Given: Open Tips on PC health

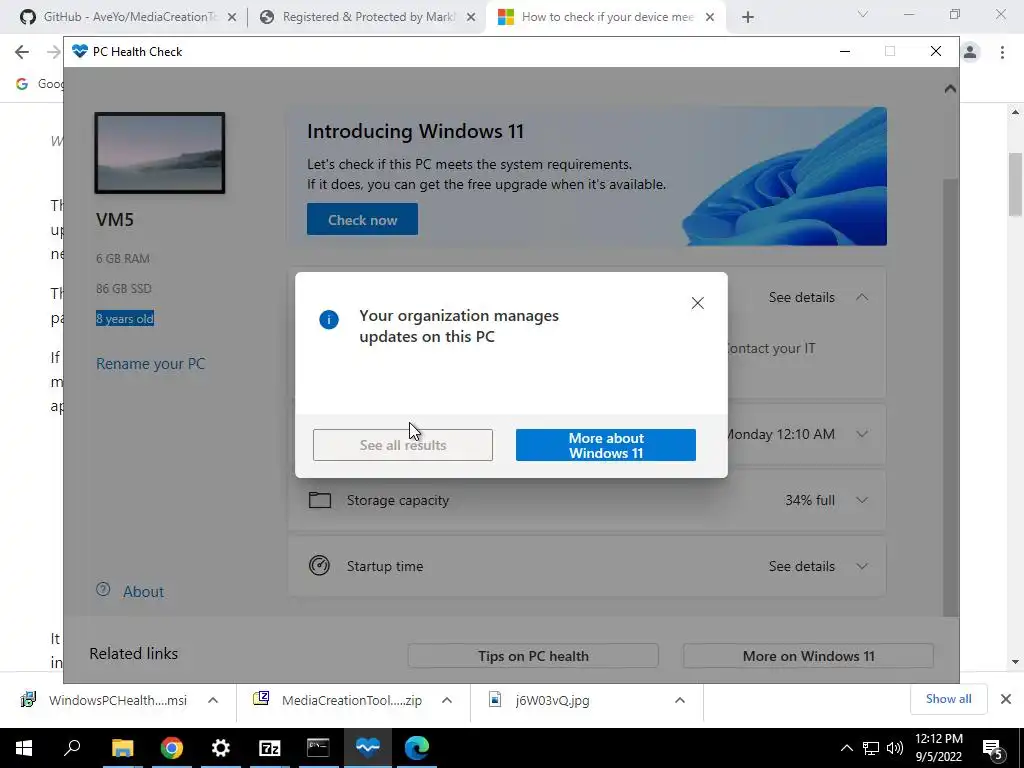Looking at the screenshot, I should [533, 656].
